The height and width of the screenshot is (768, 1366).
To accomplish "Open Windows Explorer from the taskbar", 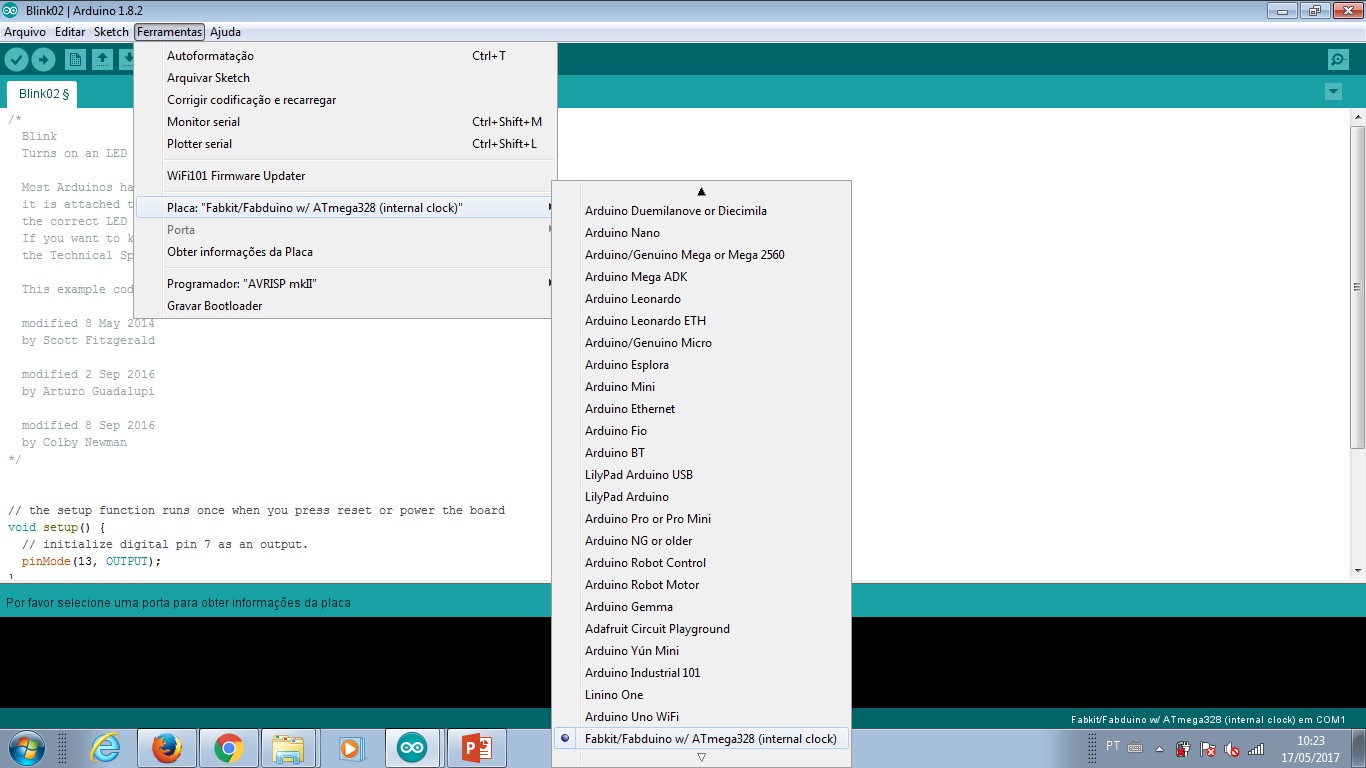I will point(289,748).
